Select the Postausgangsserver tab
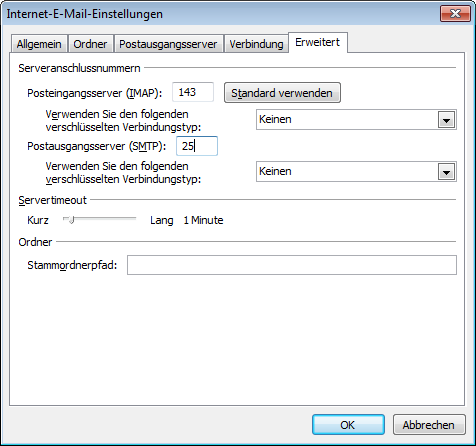This screenshot has height=446, width=476. [x=168, y=44]
